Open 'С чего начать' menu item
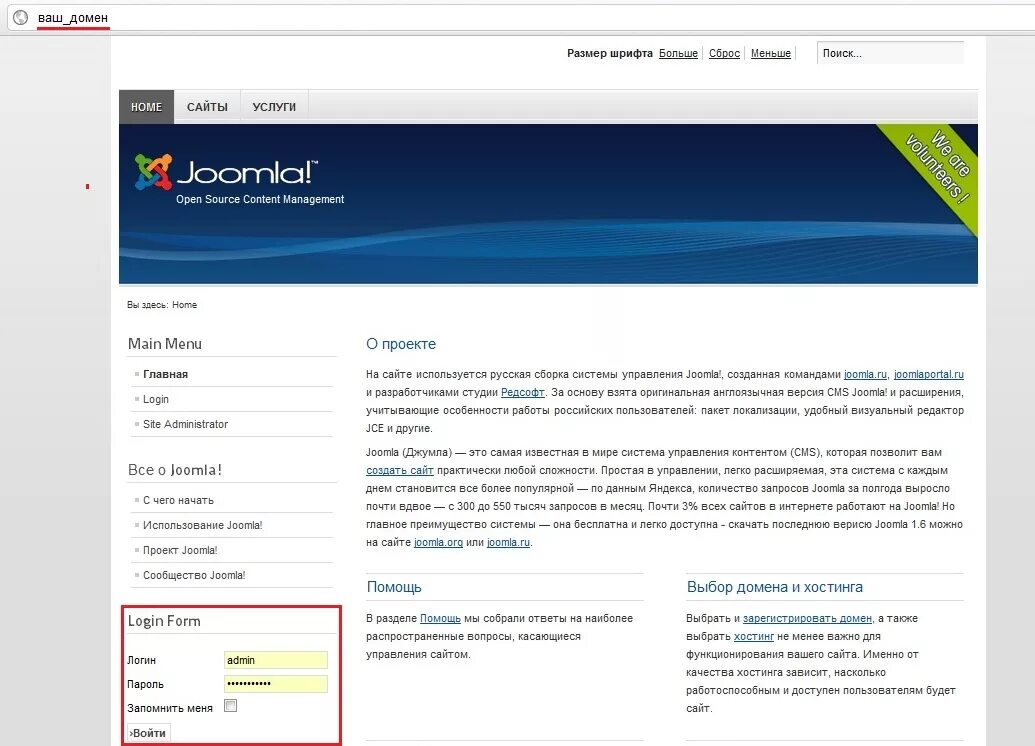The image size is (1035, 746). [x=178, y=500]
